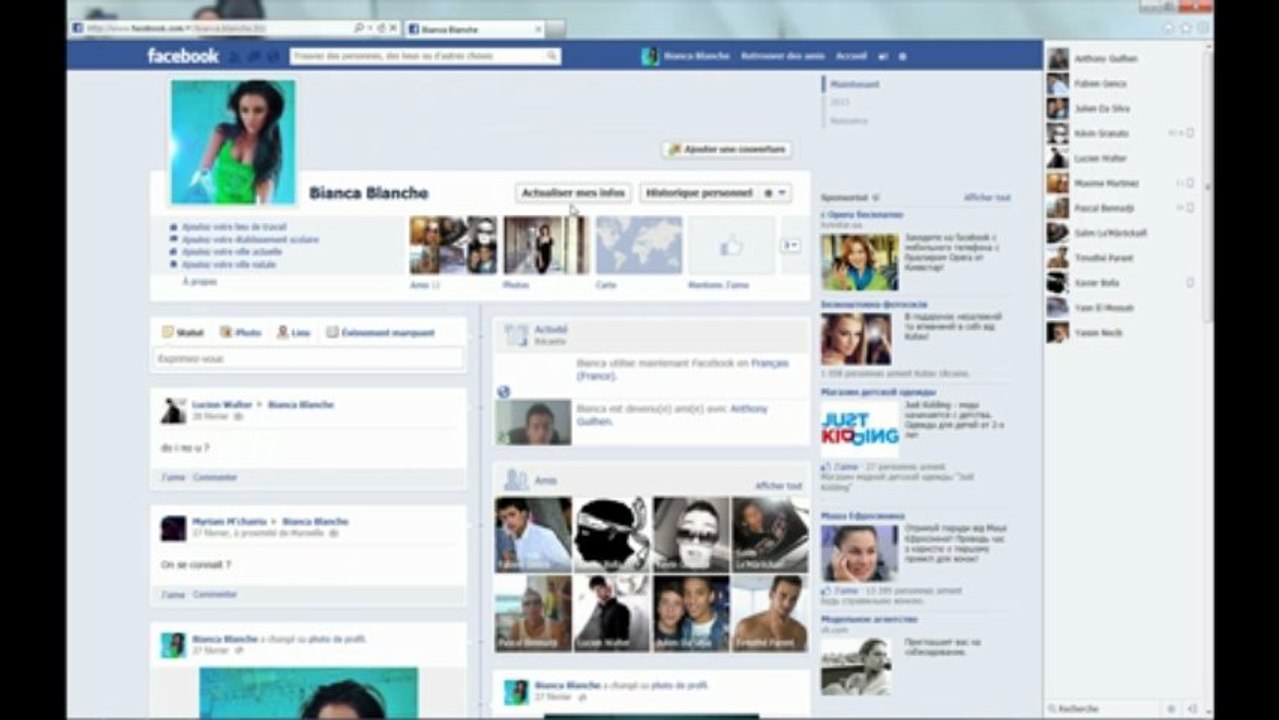Viewport: 1279px width, 720px height.
Task: Click Retrouver des amis in header
Action: [782, 57]
